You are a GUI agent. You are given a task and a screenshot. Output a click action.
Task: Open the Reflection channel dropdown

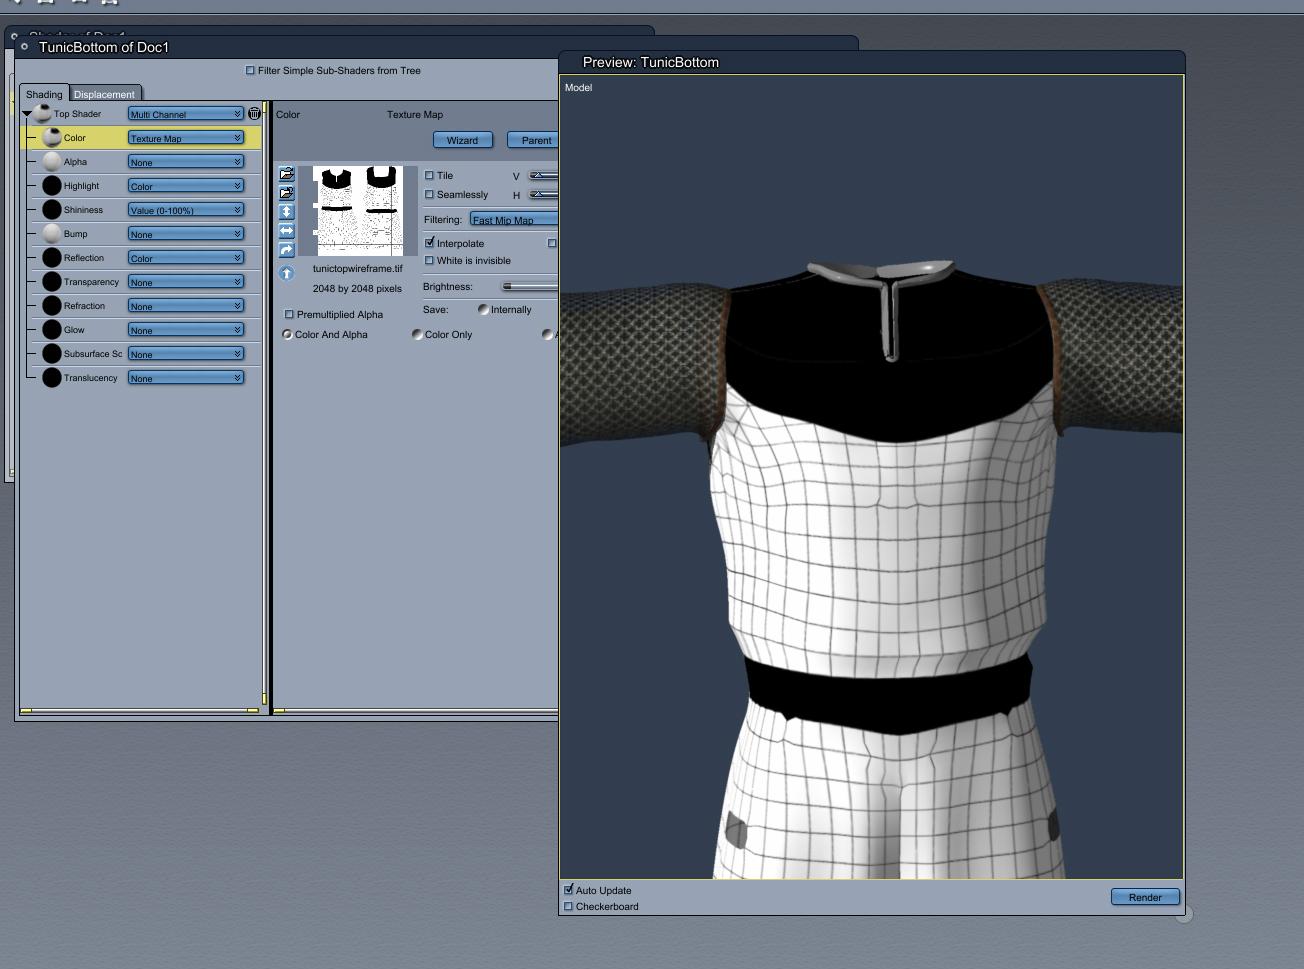[x=185, y=258]
